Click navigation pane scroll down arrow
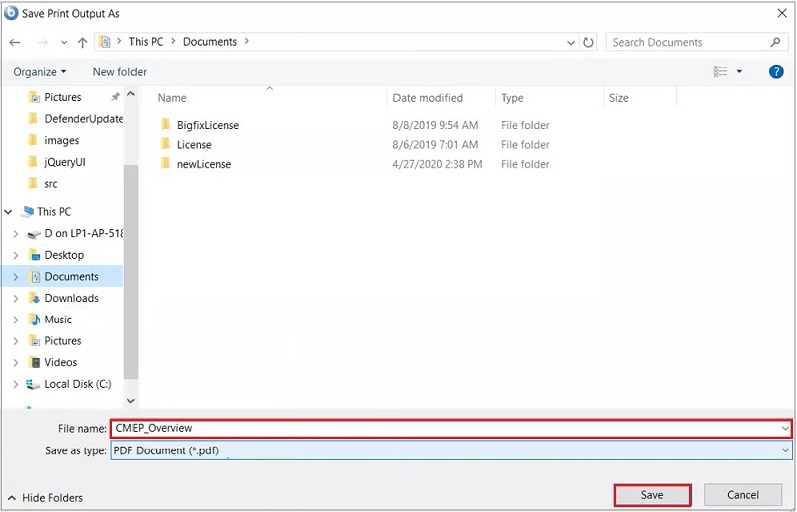 [x=131, y=401]
